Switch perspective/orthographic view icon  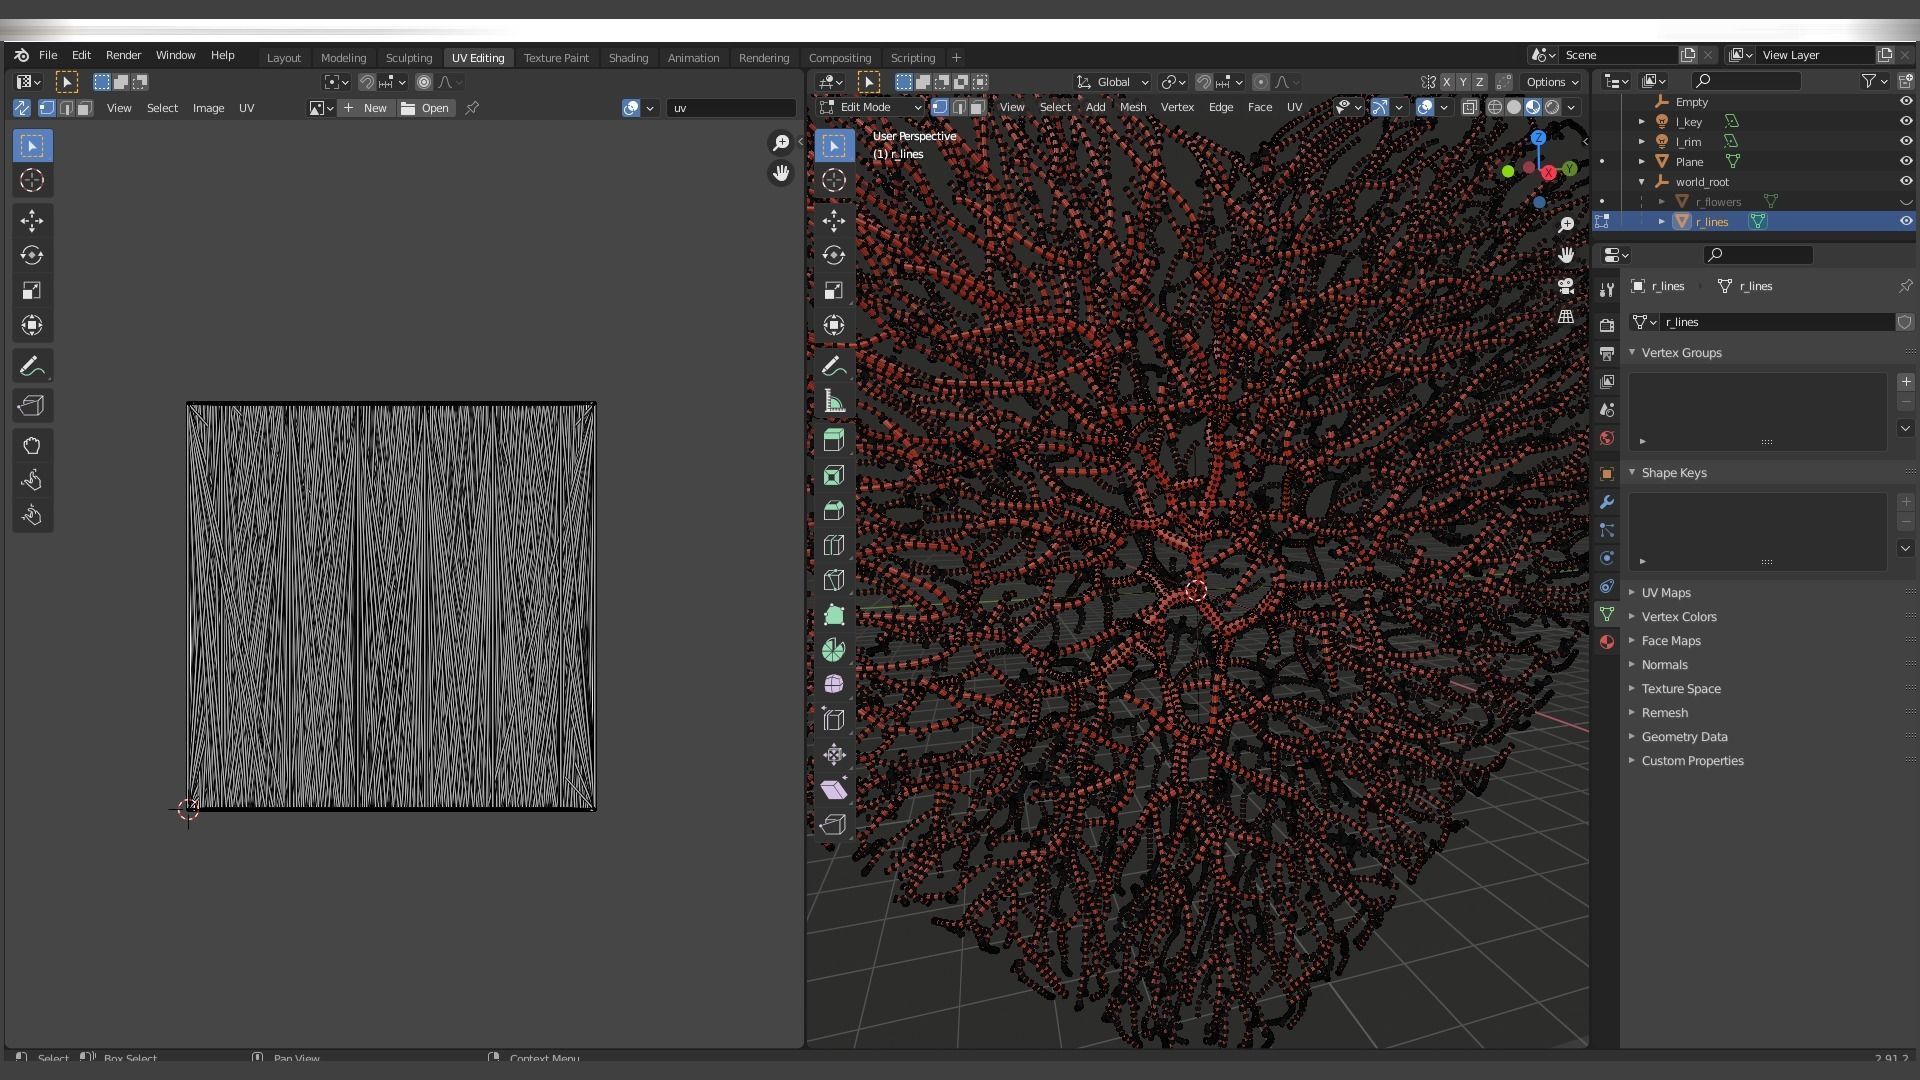coord(1566,317)
